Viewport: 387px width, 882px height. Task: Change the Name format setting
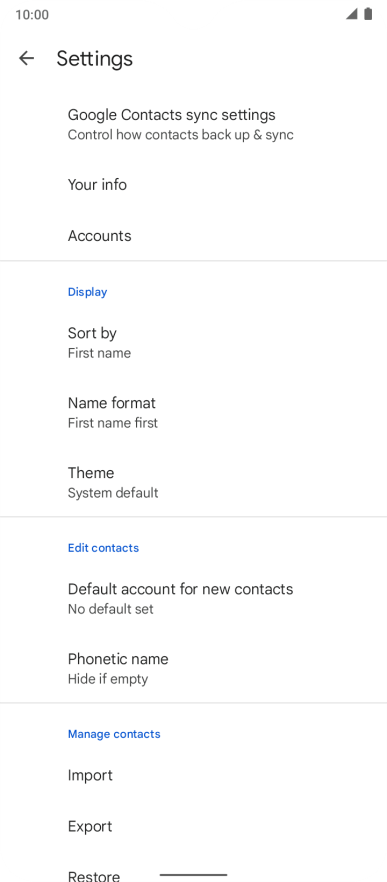pyautogui.click(x=194, y=412)
